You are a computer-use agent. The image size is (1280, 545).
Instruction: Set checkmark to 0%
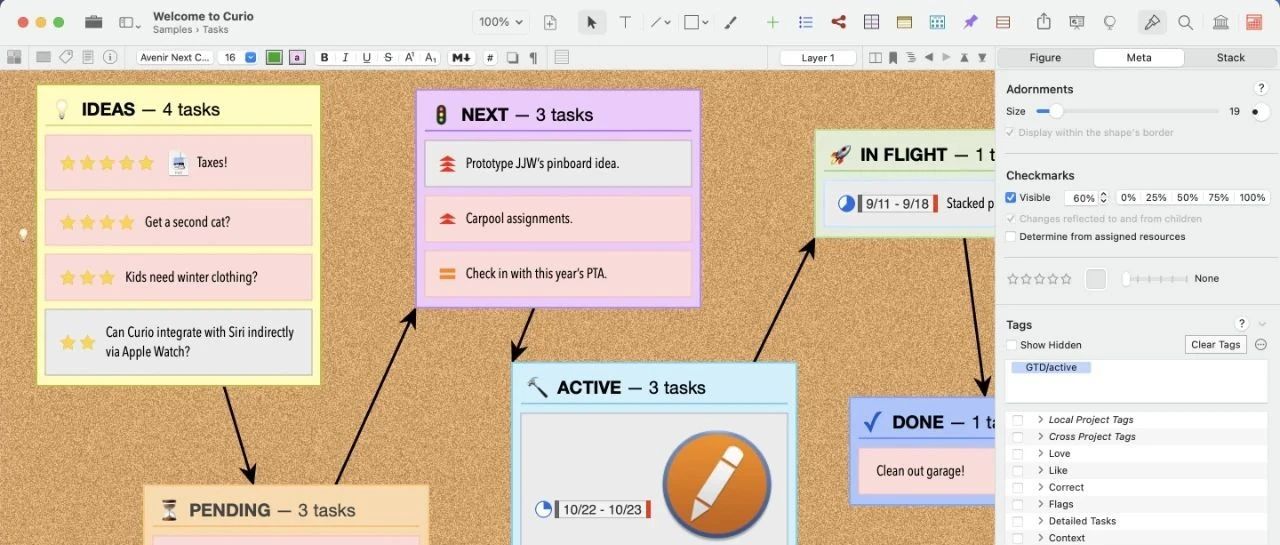click(1128, 198)
